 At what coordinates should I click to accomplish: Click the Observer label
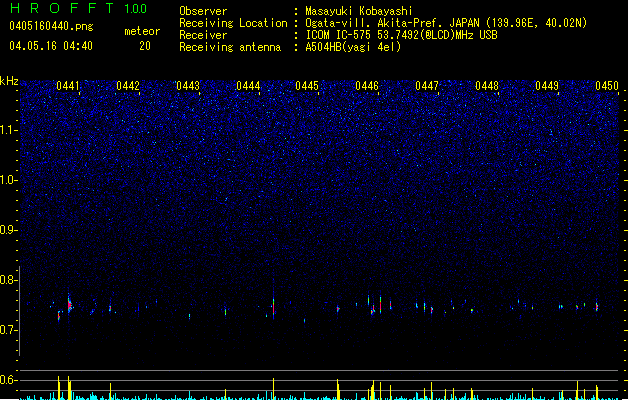[203, 11]
